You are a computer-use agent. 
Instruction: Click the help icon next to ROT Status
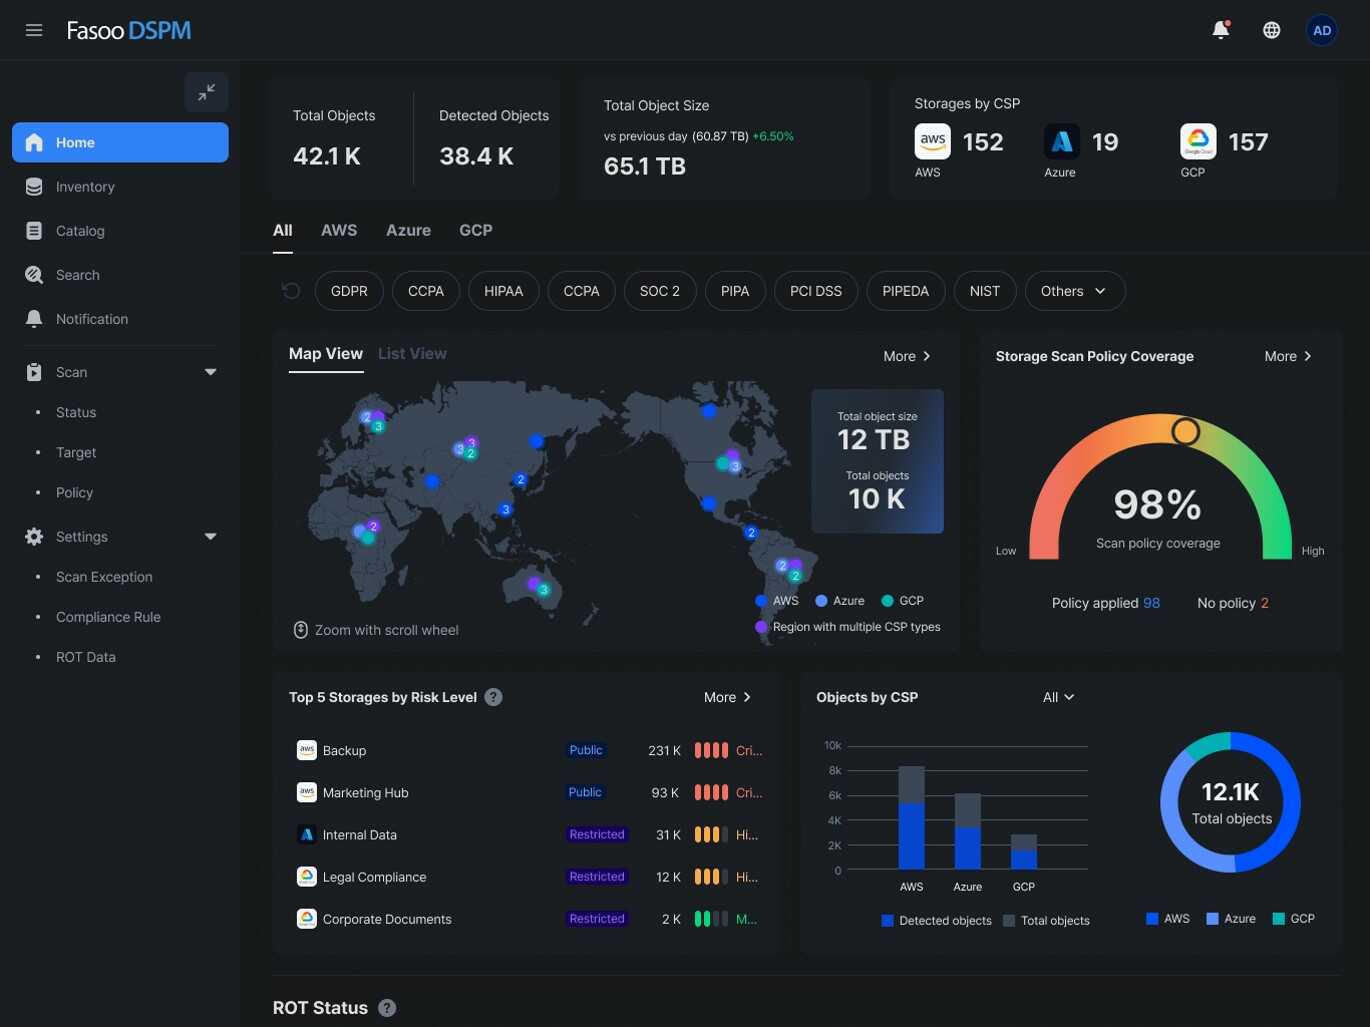pos(387,1008)
